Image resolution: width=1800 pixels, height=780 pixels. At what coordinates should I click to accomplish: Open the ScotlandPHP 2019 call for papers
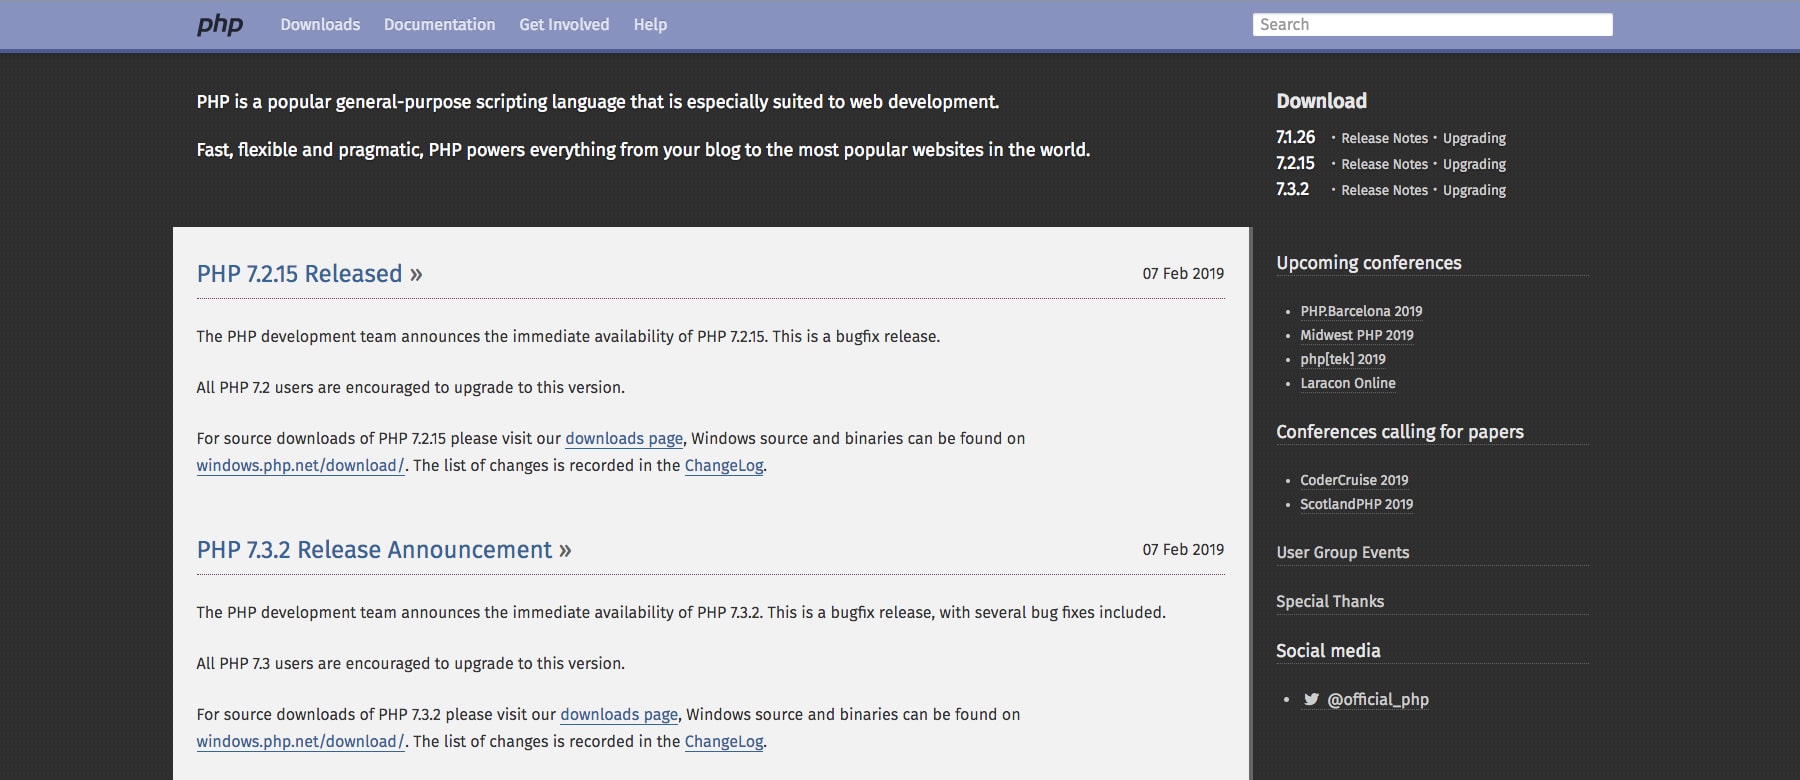(1356, 504)
